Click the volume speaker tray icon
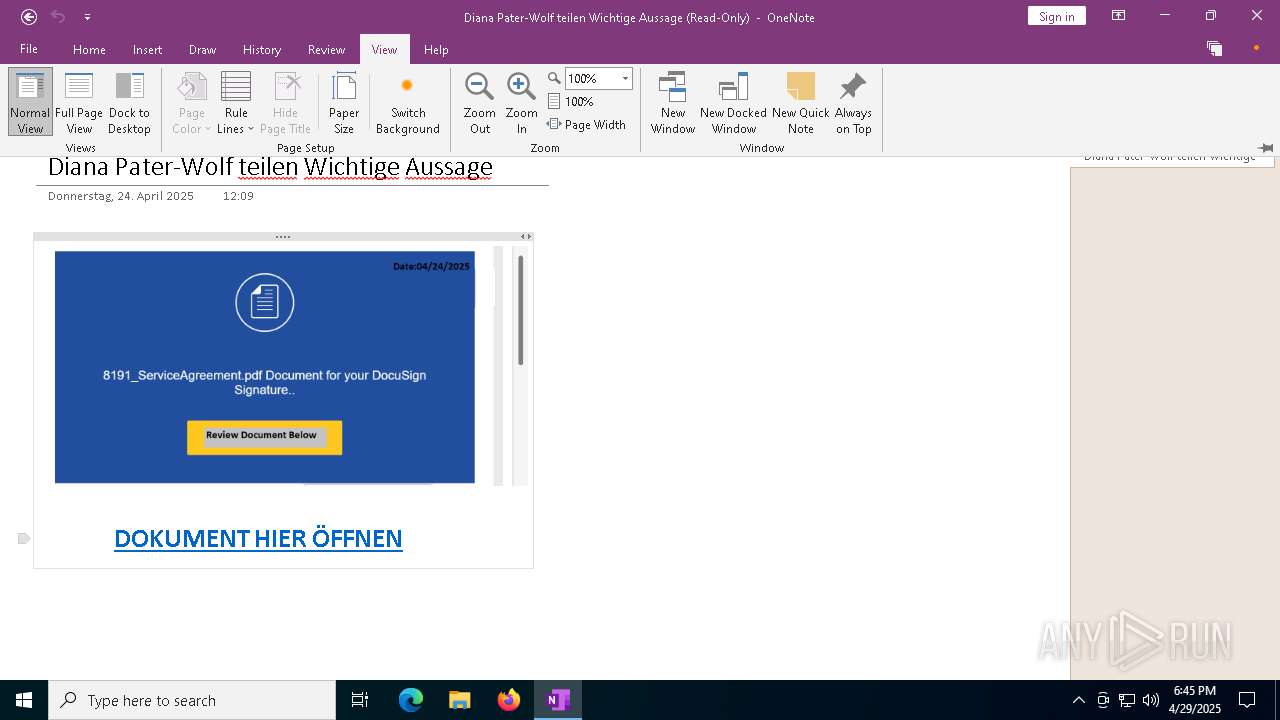The image size is (1280, 720). [1151, 700]
